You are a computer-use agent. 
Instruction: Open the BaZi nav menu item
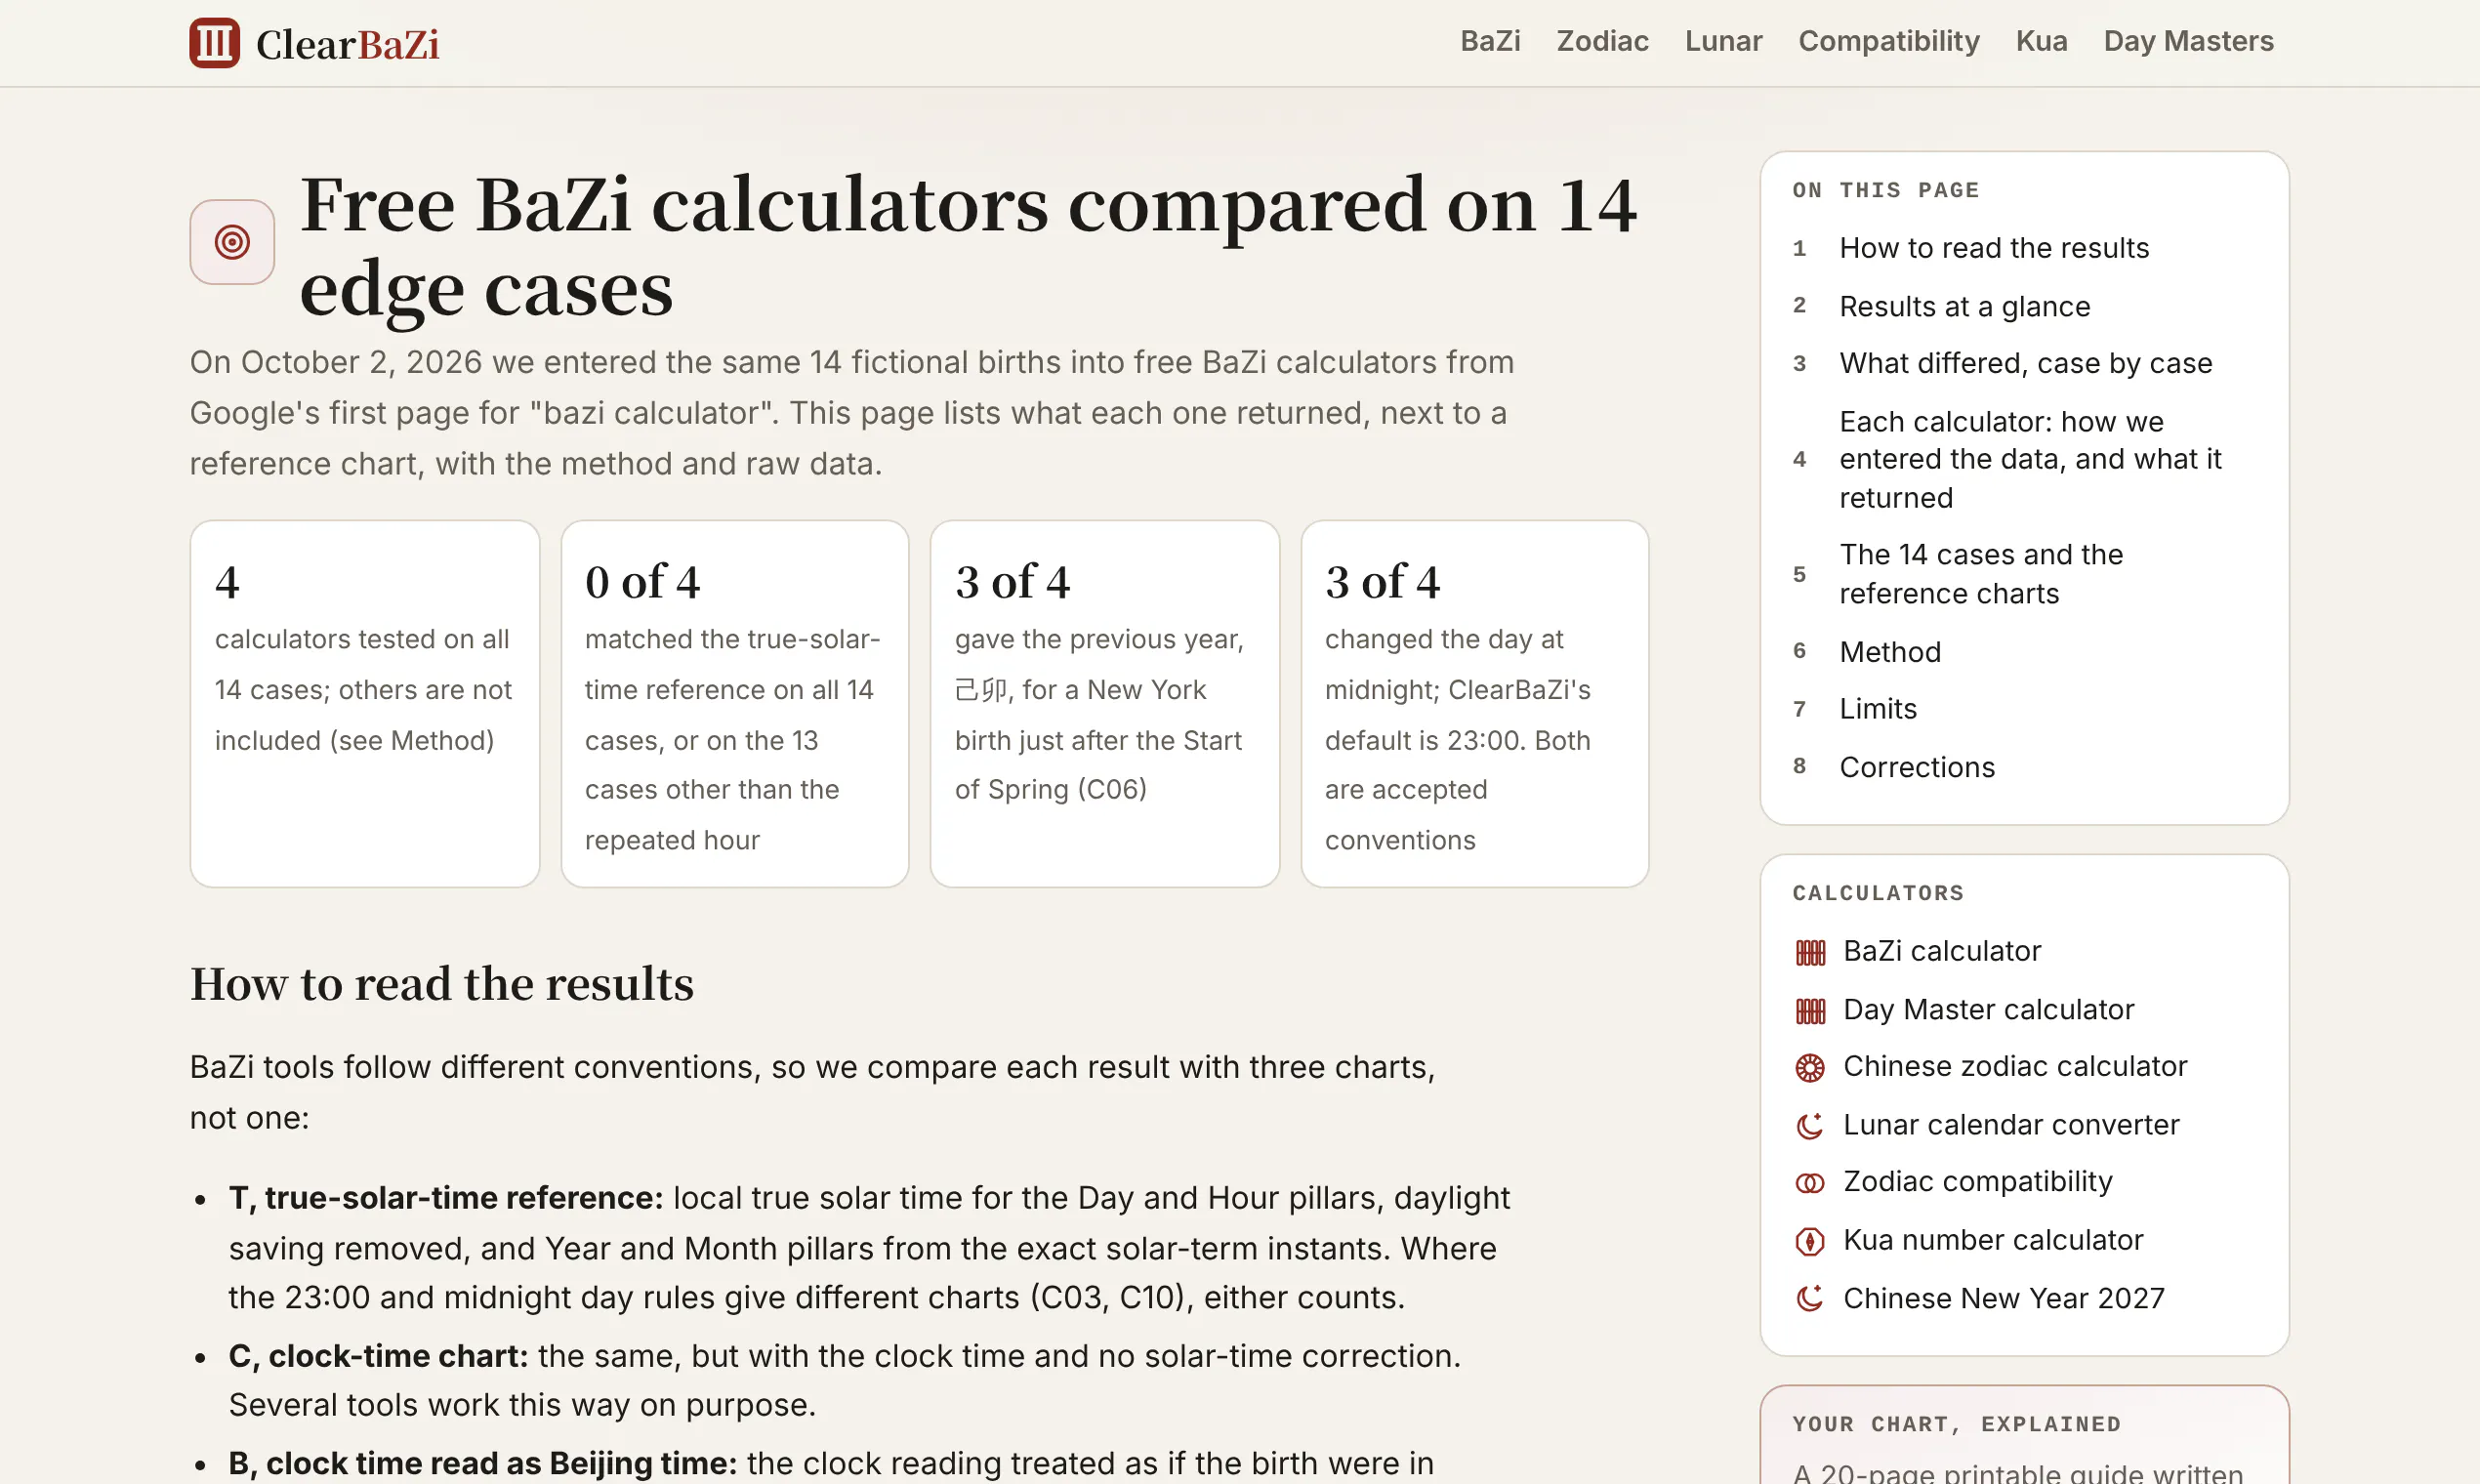click(x=1490, y=41)
